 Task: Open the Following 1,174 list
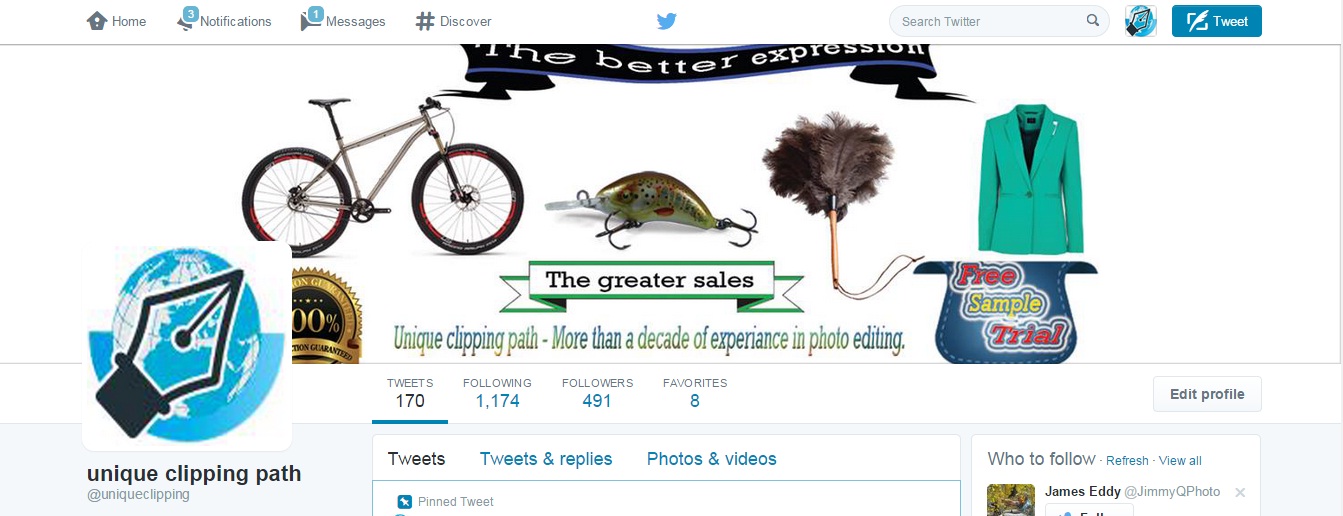[497, 393]
